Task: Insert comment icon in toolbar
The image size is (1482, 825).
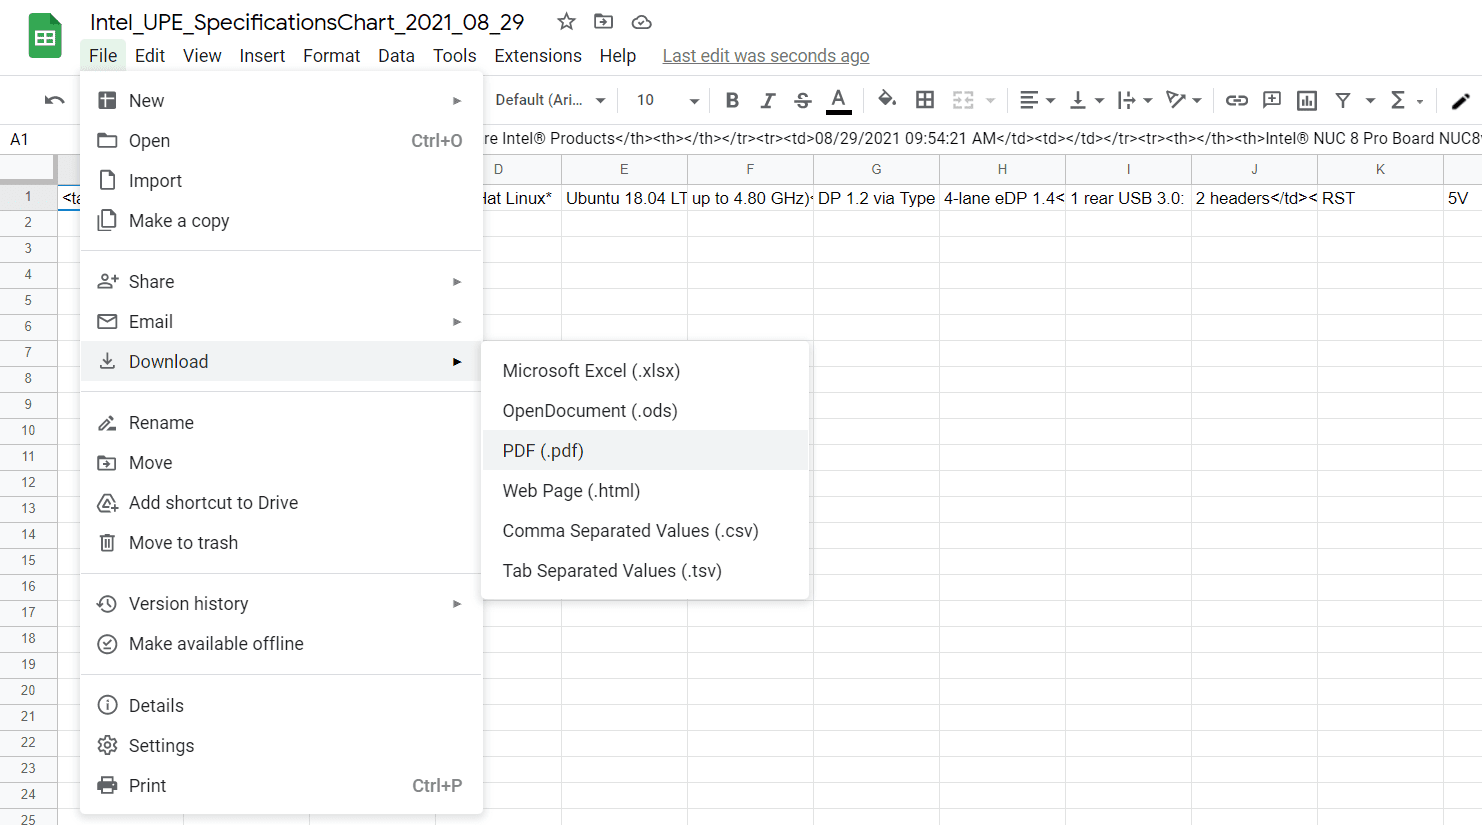Action: point(1272,100)
